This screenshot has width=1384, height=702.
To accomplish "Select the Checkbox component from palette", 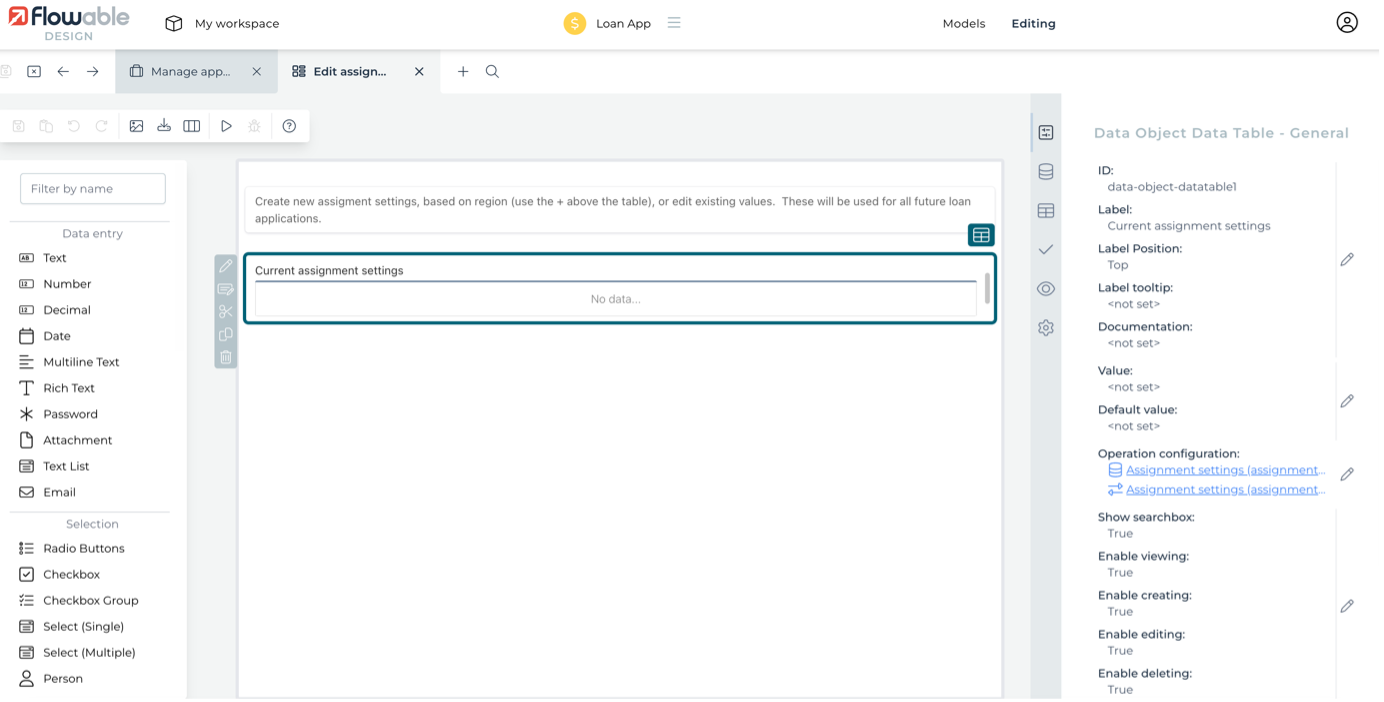I will pyautogui.click(x=71, y=575).
